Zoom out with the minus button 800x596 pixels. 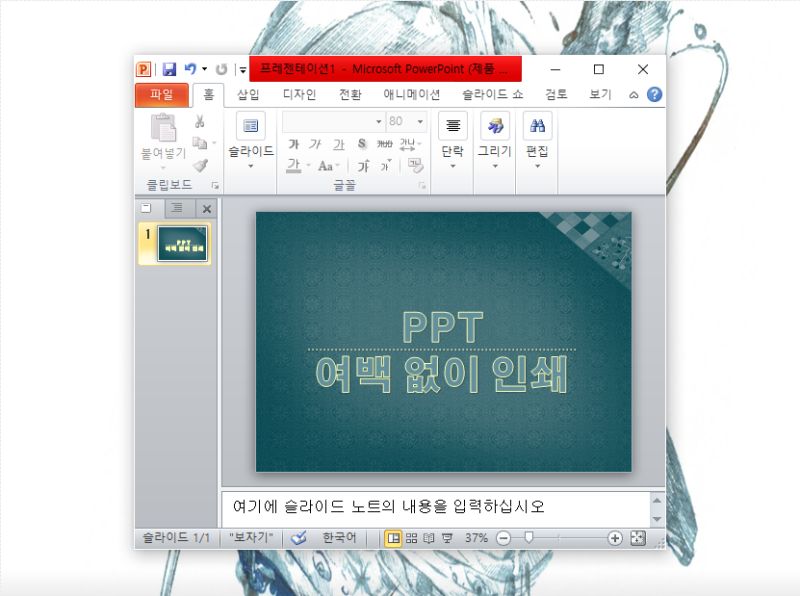pos(503,538)
